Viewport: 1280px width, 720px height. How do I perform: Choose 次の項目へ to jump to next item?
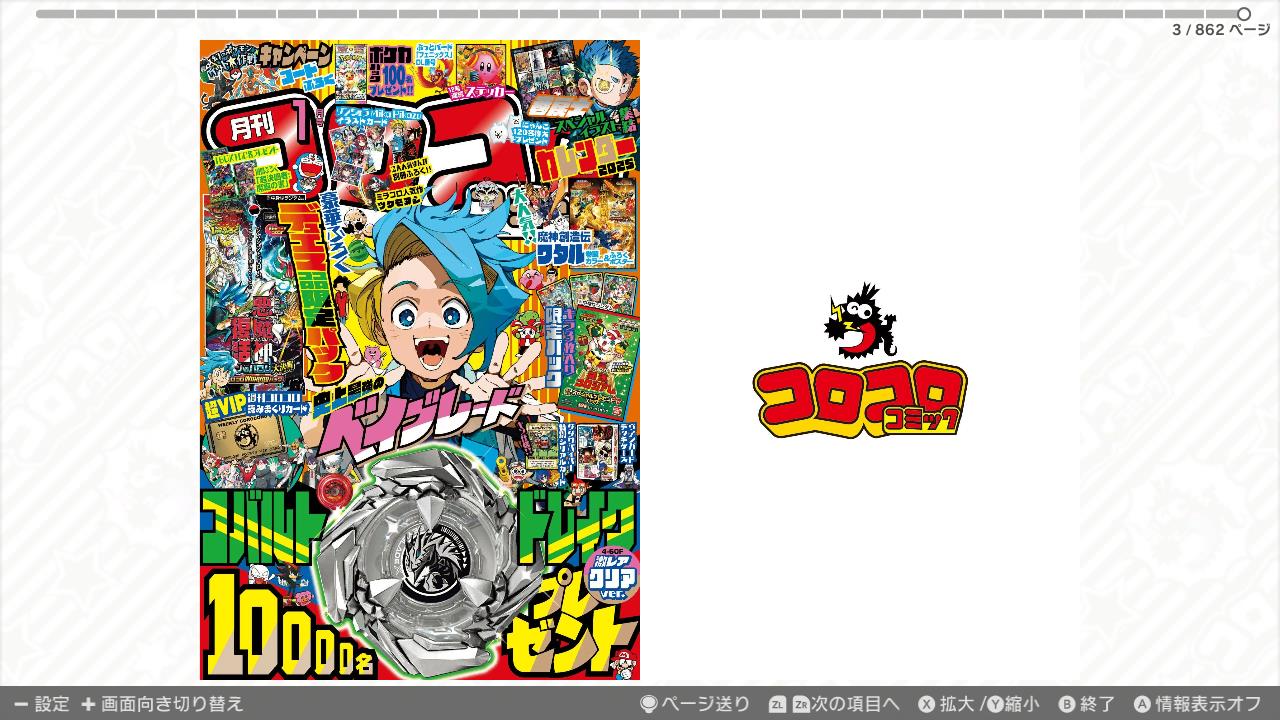856,704
